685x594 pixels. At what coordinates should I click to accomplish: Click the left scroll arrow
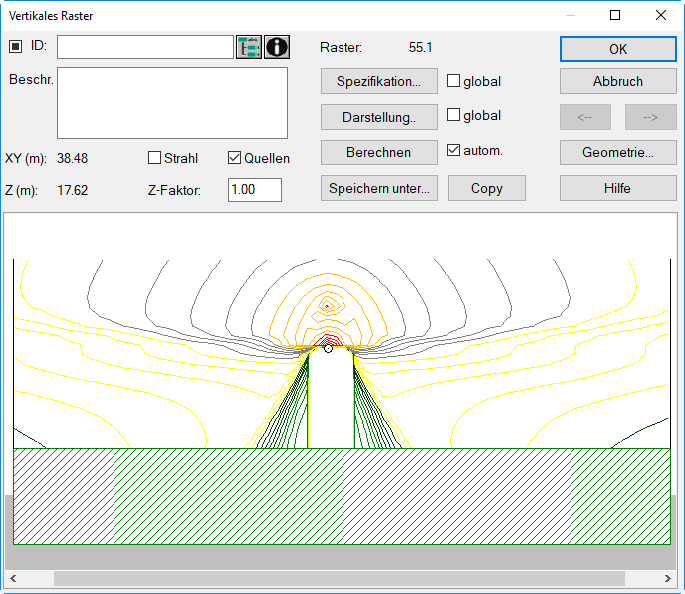click(x=13, y=579)
